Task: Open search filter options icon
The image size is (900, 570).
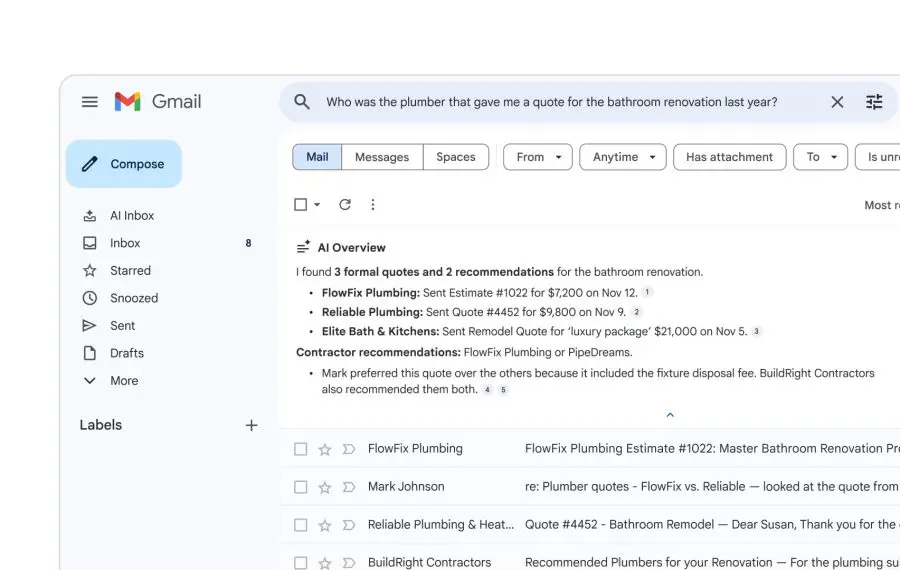Action: click(x=874, y=102)
